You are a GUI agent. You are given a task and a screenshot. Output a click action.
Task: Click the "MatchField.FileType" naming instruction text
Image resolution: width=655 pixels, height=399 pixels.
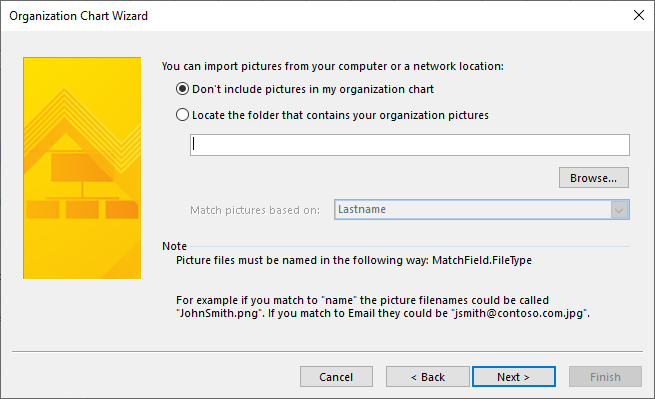click(482, 260)
